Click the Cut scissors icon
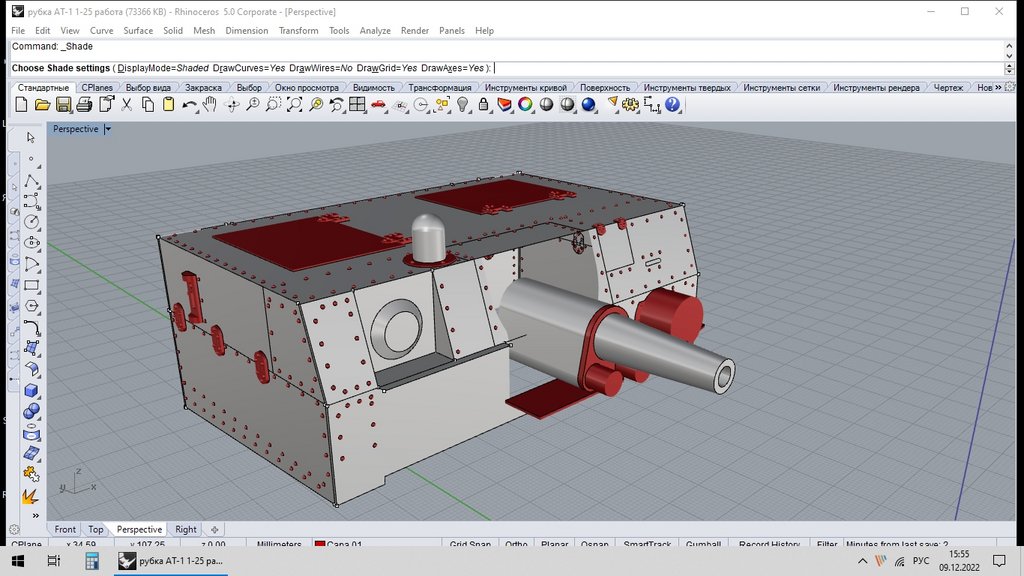The height and width of the screenshot is (576, 1024). tap(127, 104)
